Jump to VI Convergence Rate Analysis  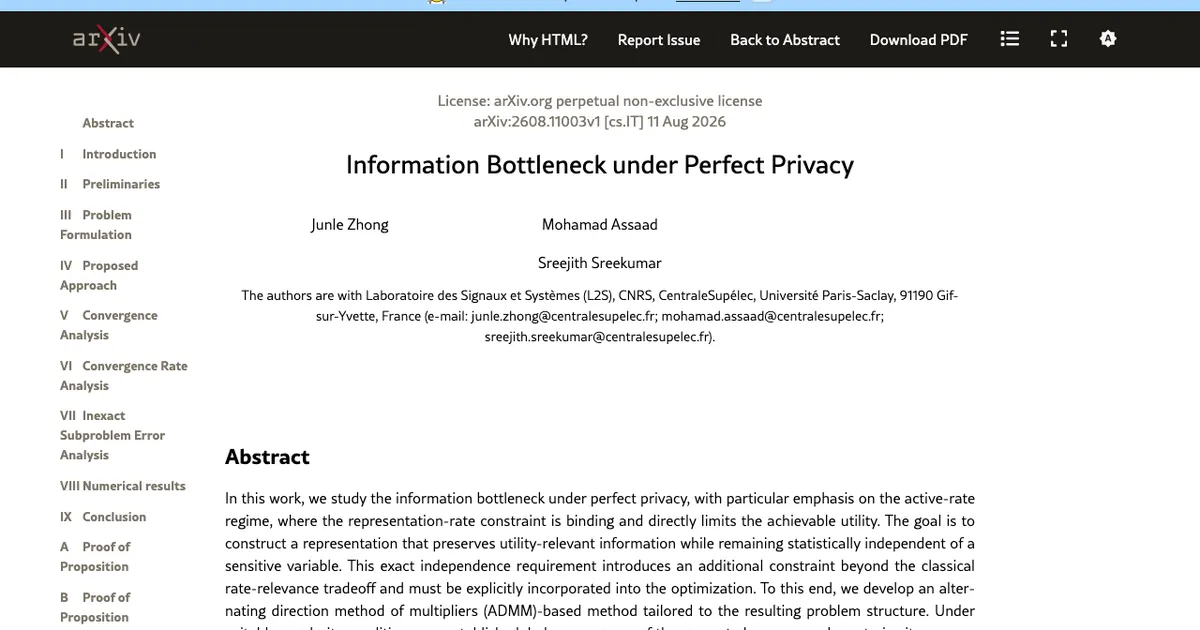(x=124, y=375)
